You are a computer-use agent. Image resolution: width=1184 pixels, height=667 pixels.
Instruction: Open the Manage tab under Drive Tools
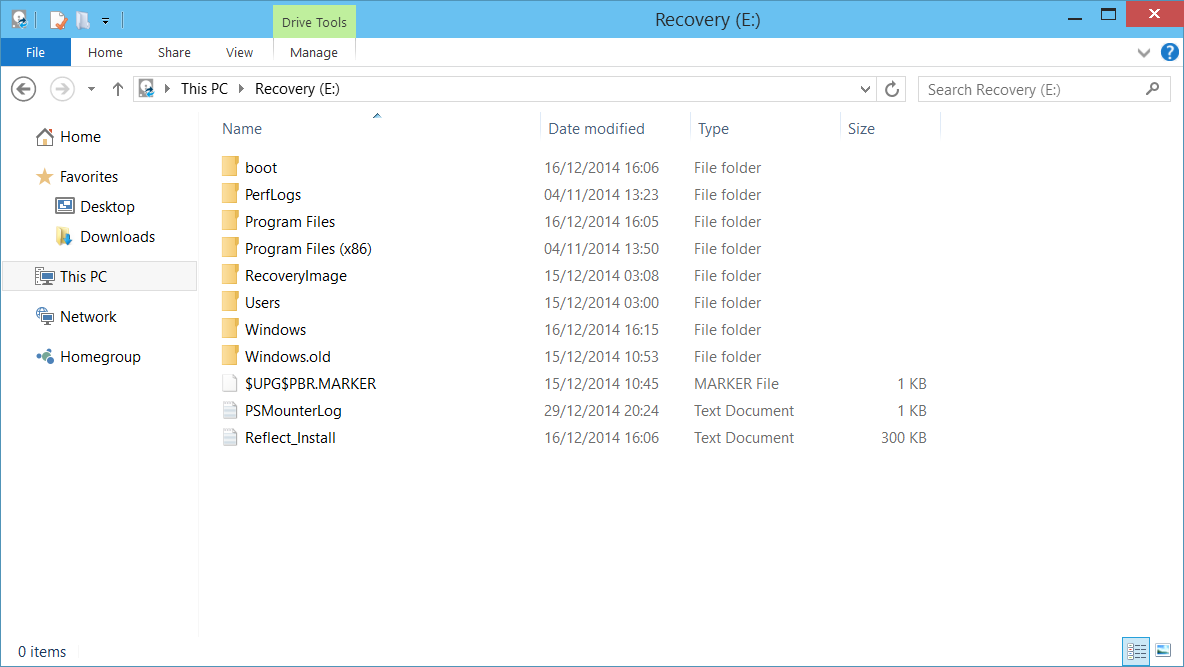pos(313,52)
